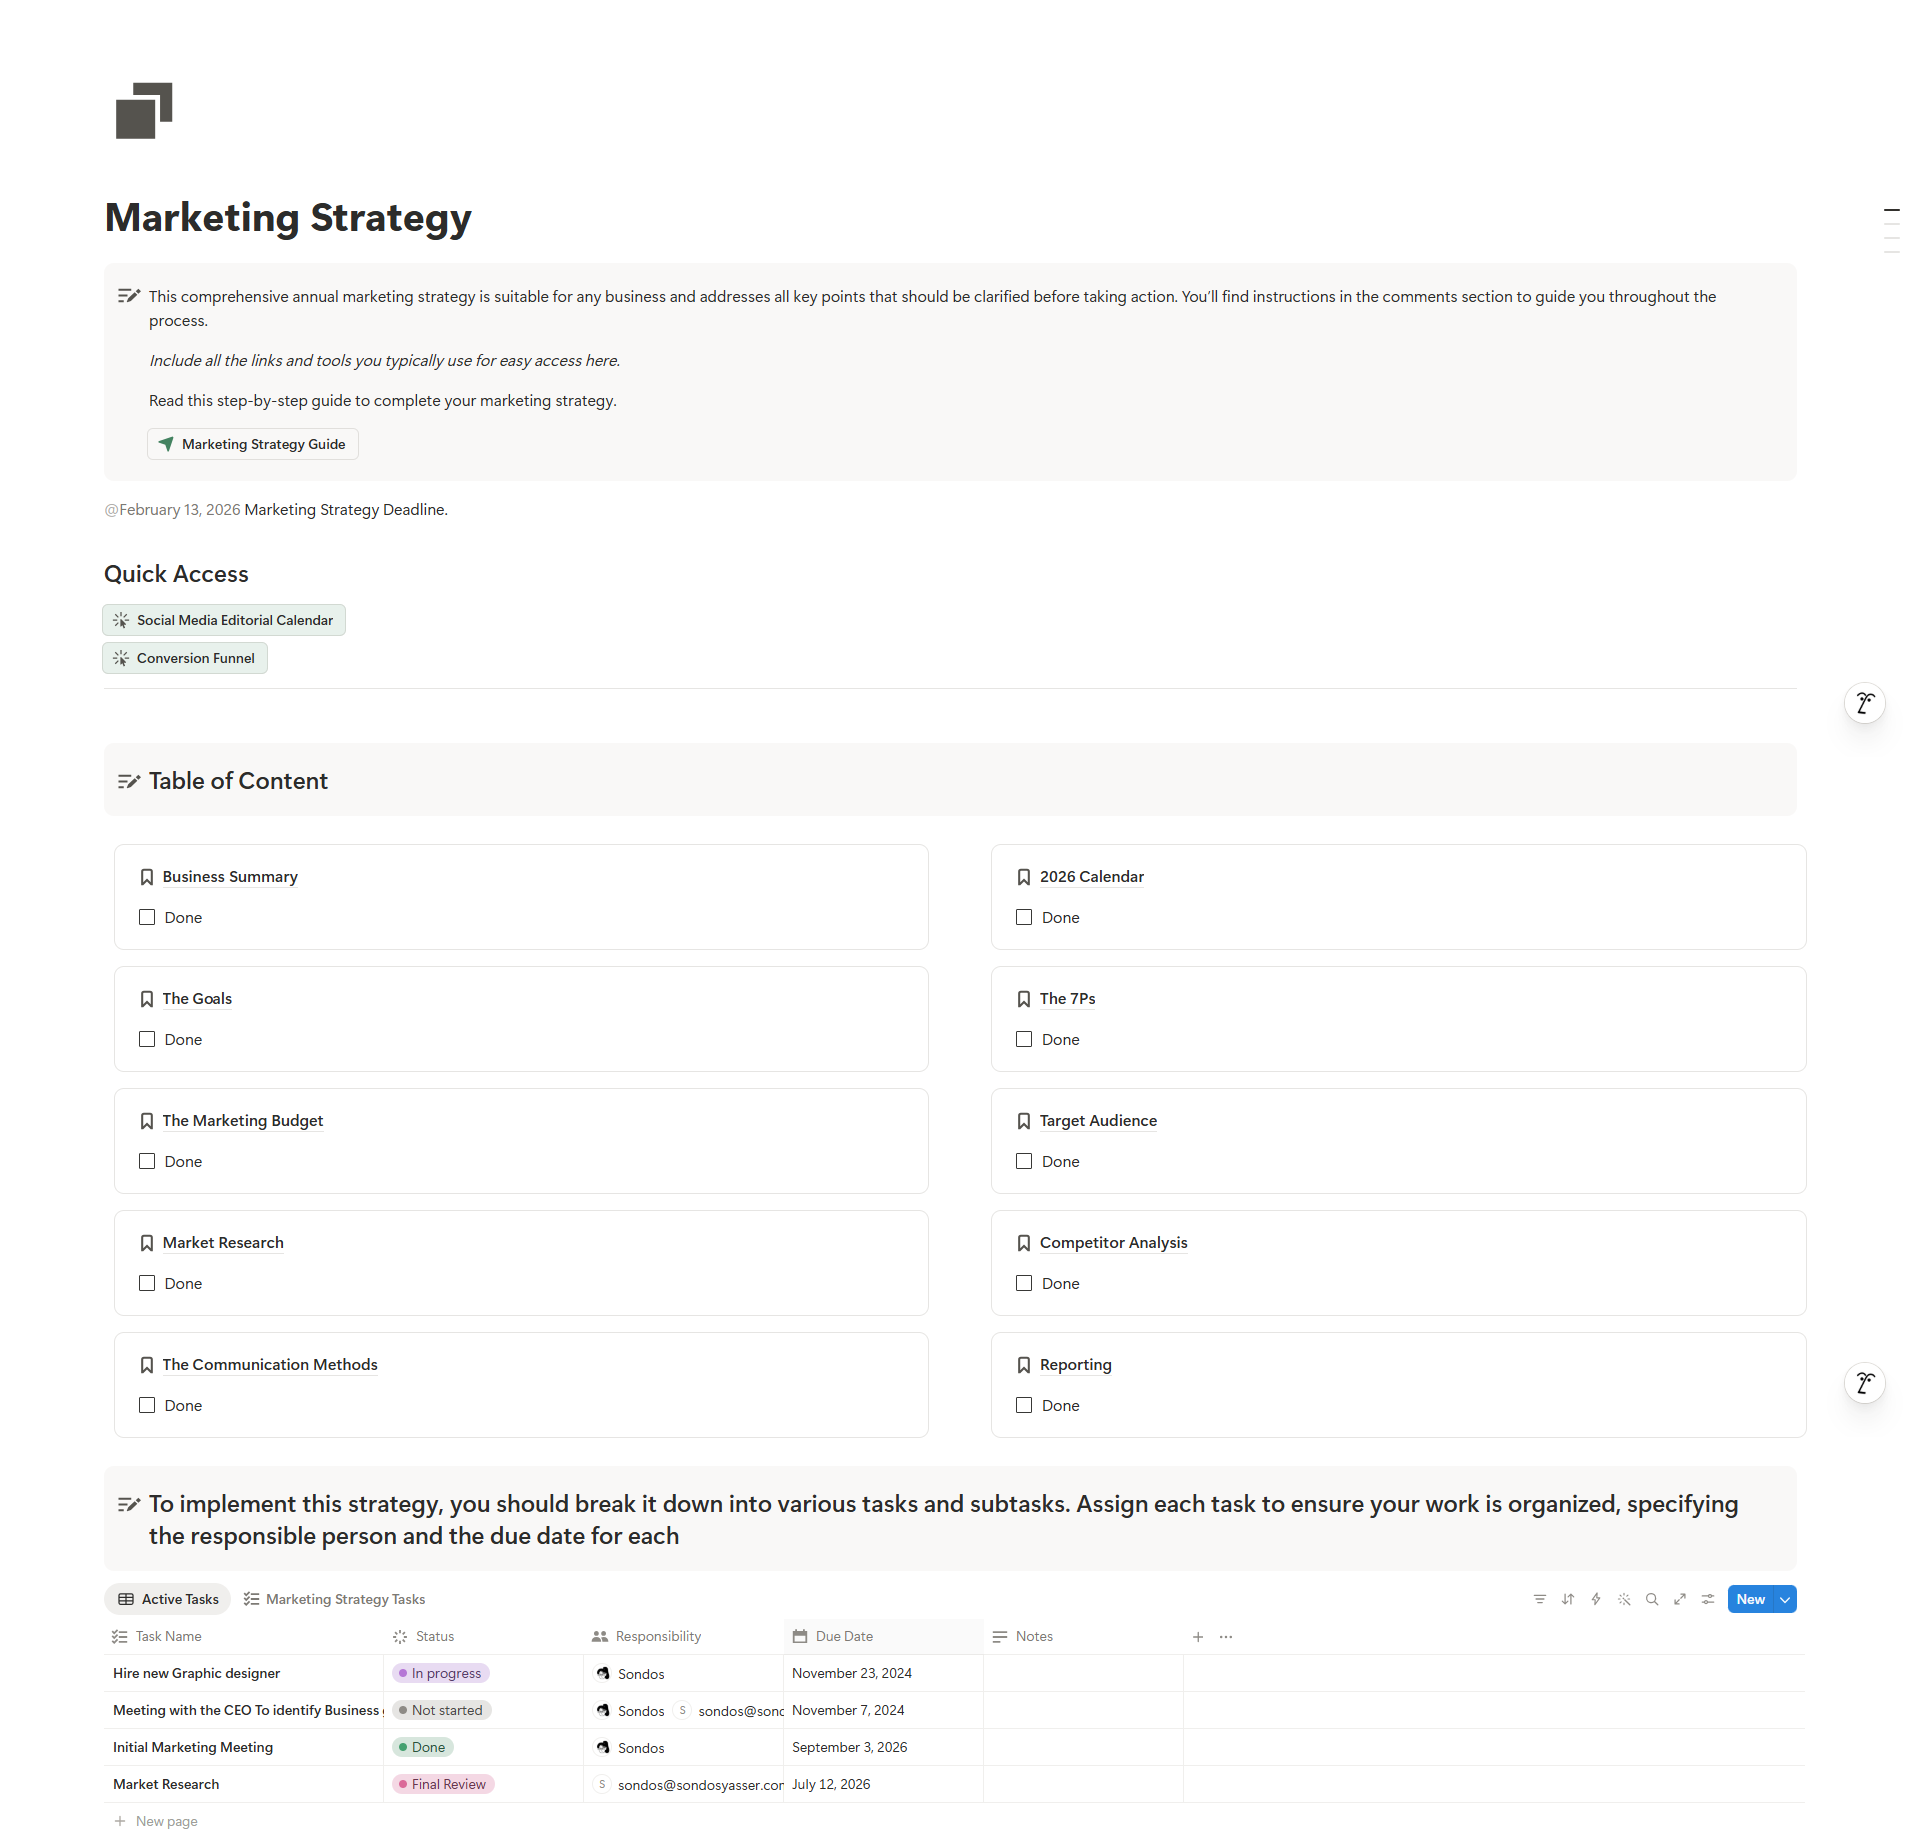The image size is (1920, 1845).
Task: Click the pencil icon in the intro callout
Action: point(129,296)
